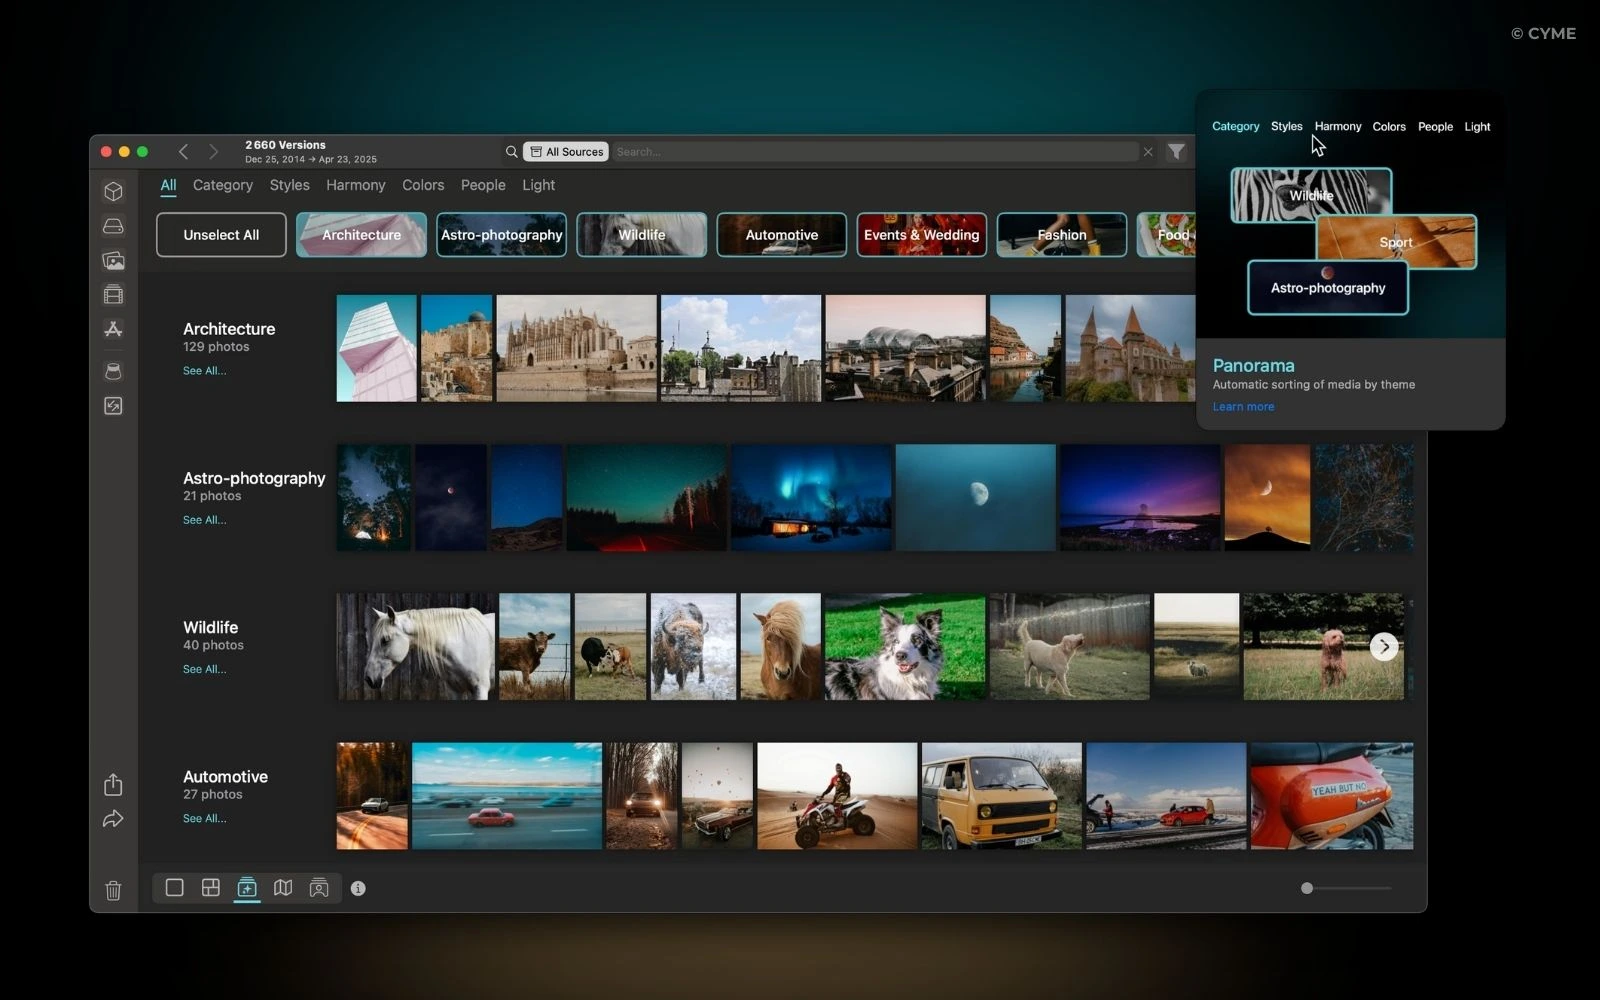Open the people view at the bottom toolbar

[x=319, y=888]
